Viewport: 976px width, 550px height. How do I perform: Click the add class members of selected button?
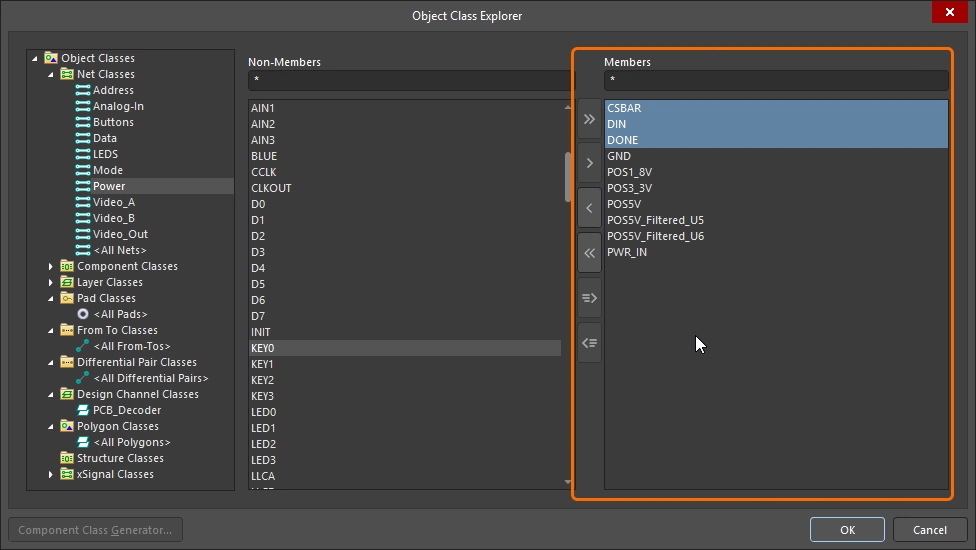pyautogui.click(x=589, y=298)
